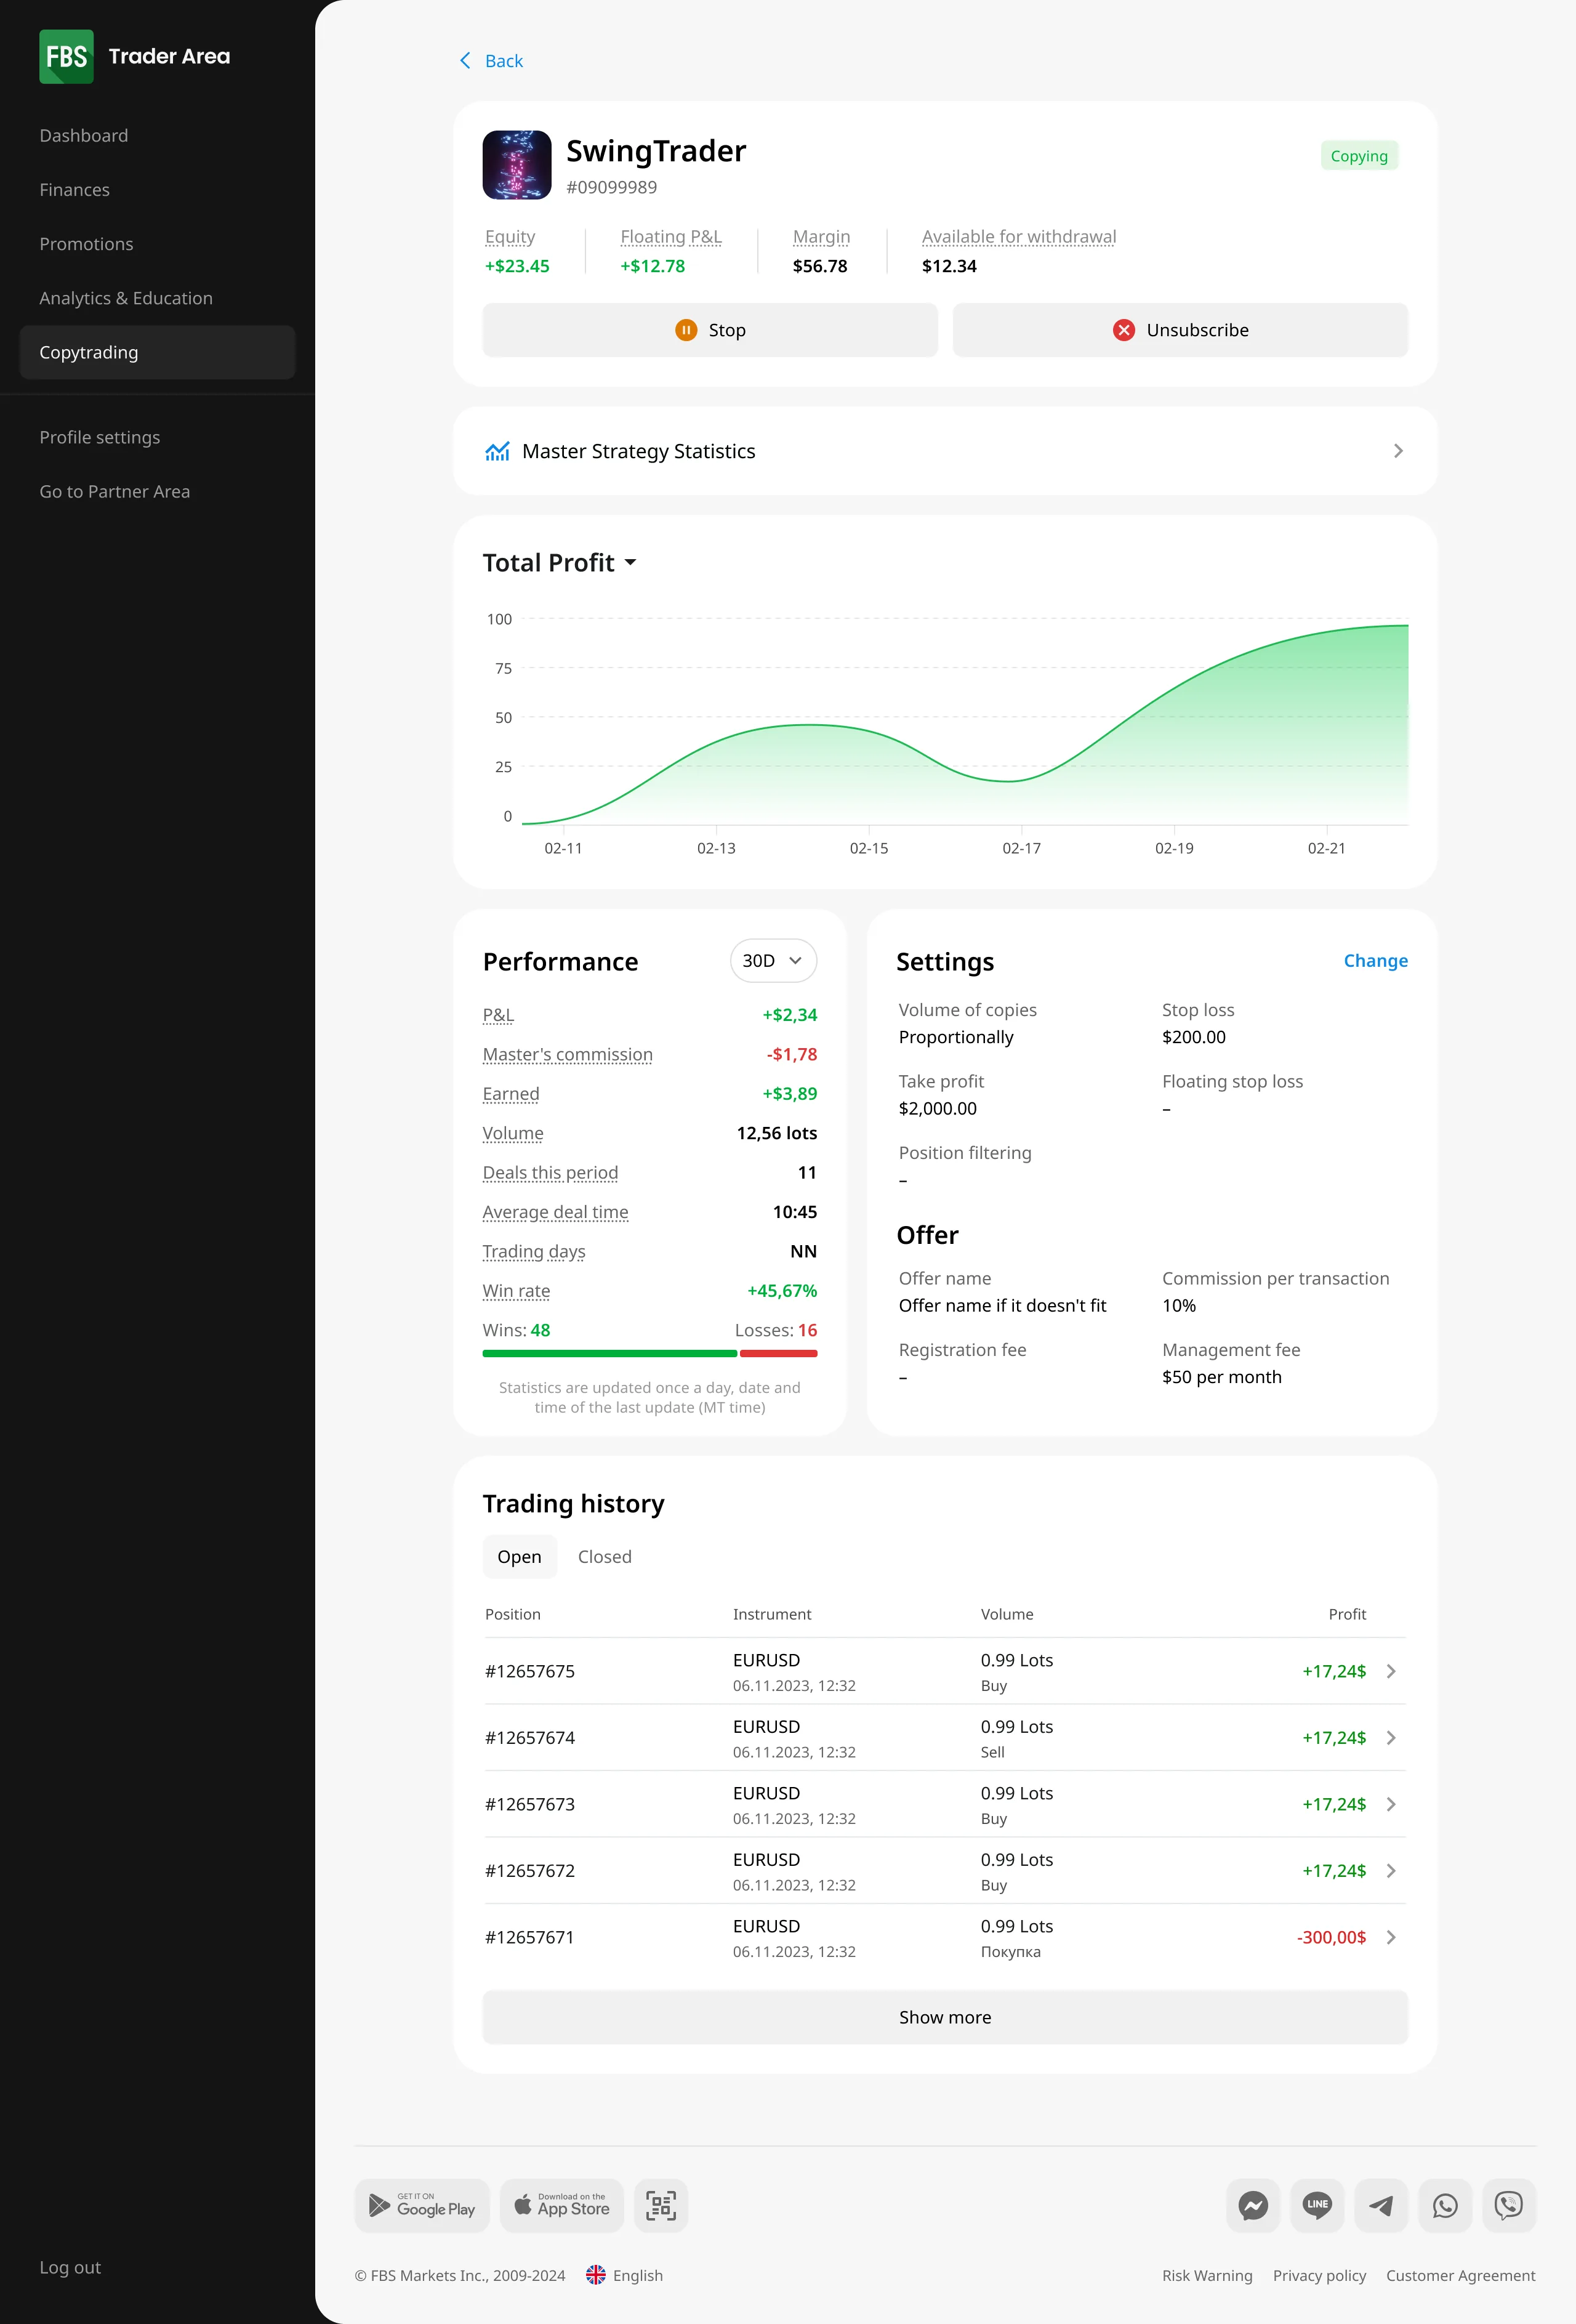
Task: Open the App Store download badge
Action: pyautogui.click(x=562, y=2205)
